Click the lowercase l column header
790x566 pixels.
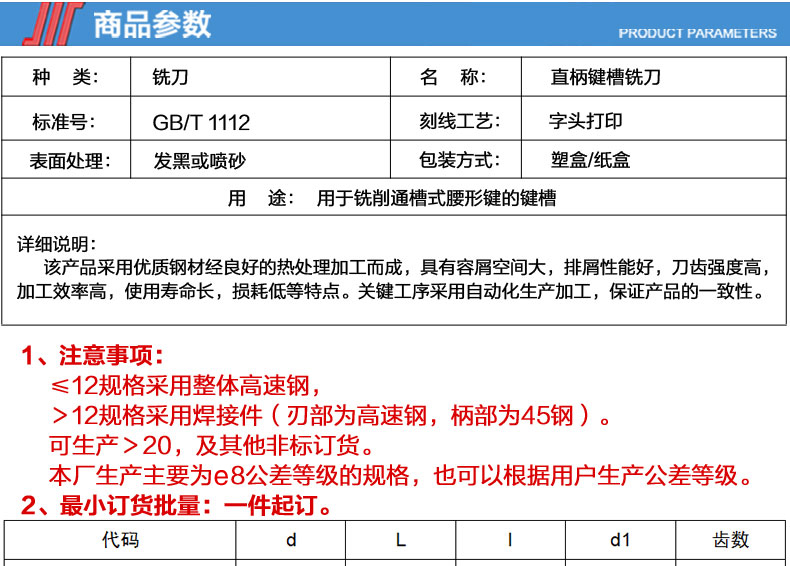(x=510, y=540)
